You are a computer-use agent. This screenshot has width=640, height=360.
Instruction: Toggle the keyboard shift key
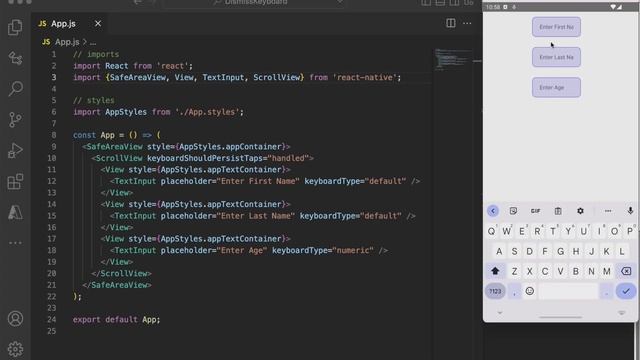(x=495, y=271)
